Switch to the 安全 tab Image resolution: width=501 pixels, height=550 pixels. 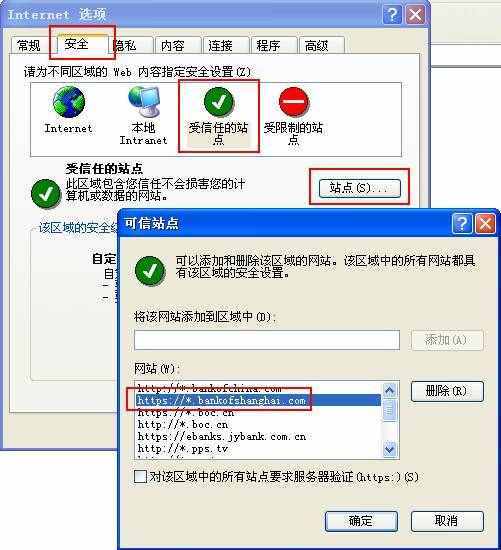pyautogui.click(x=77, y=44)
